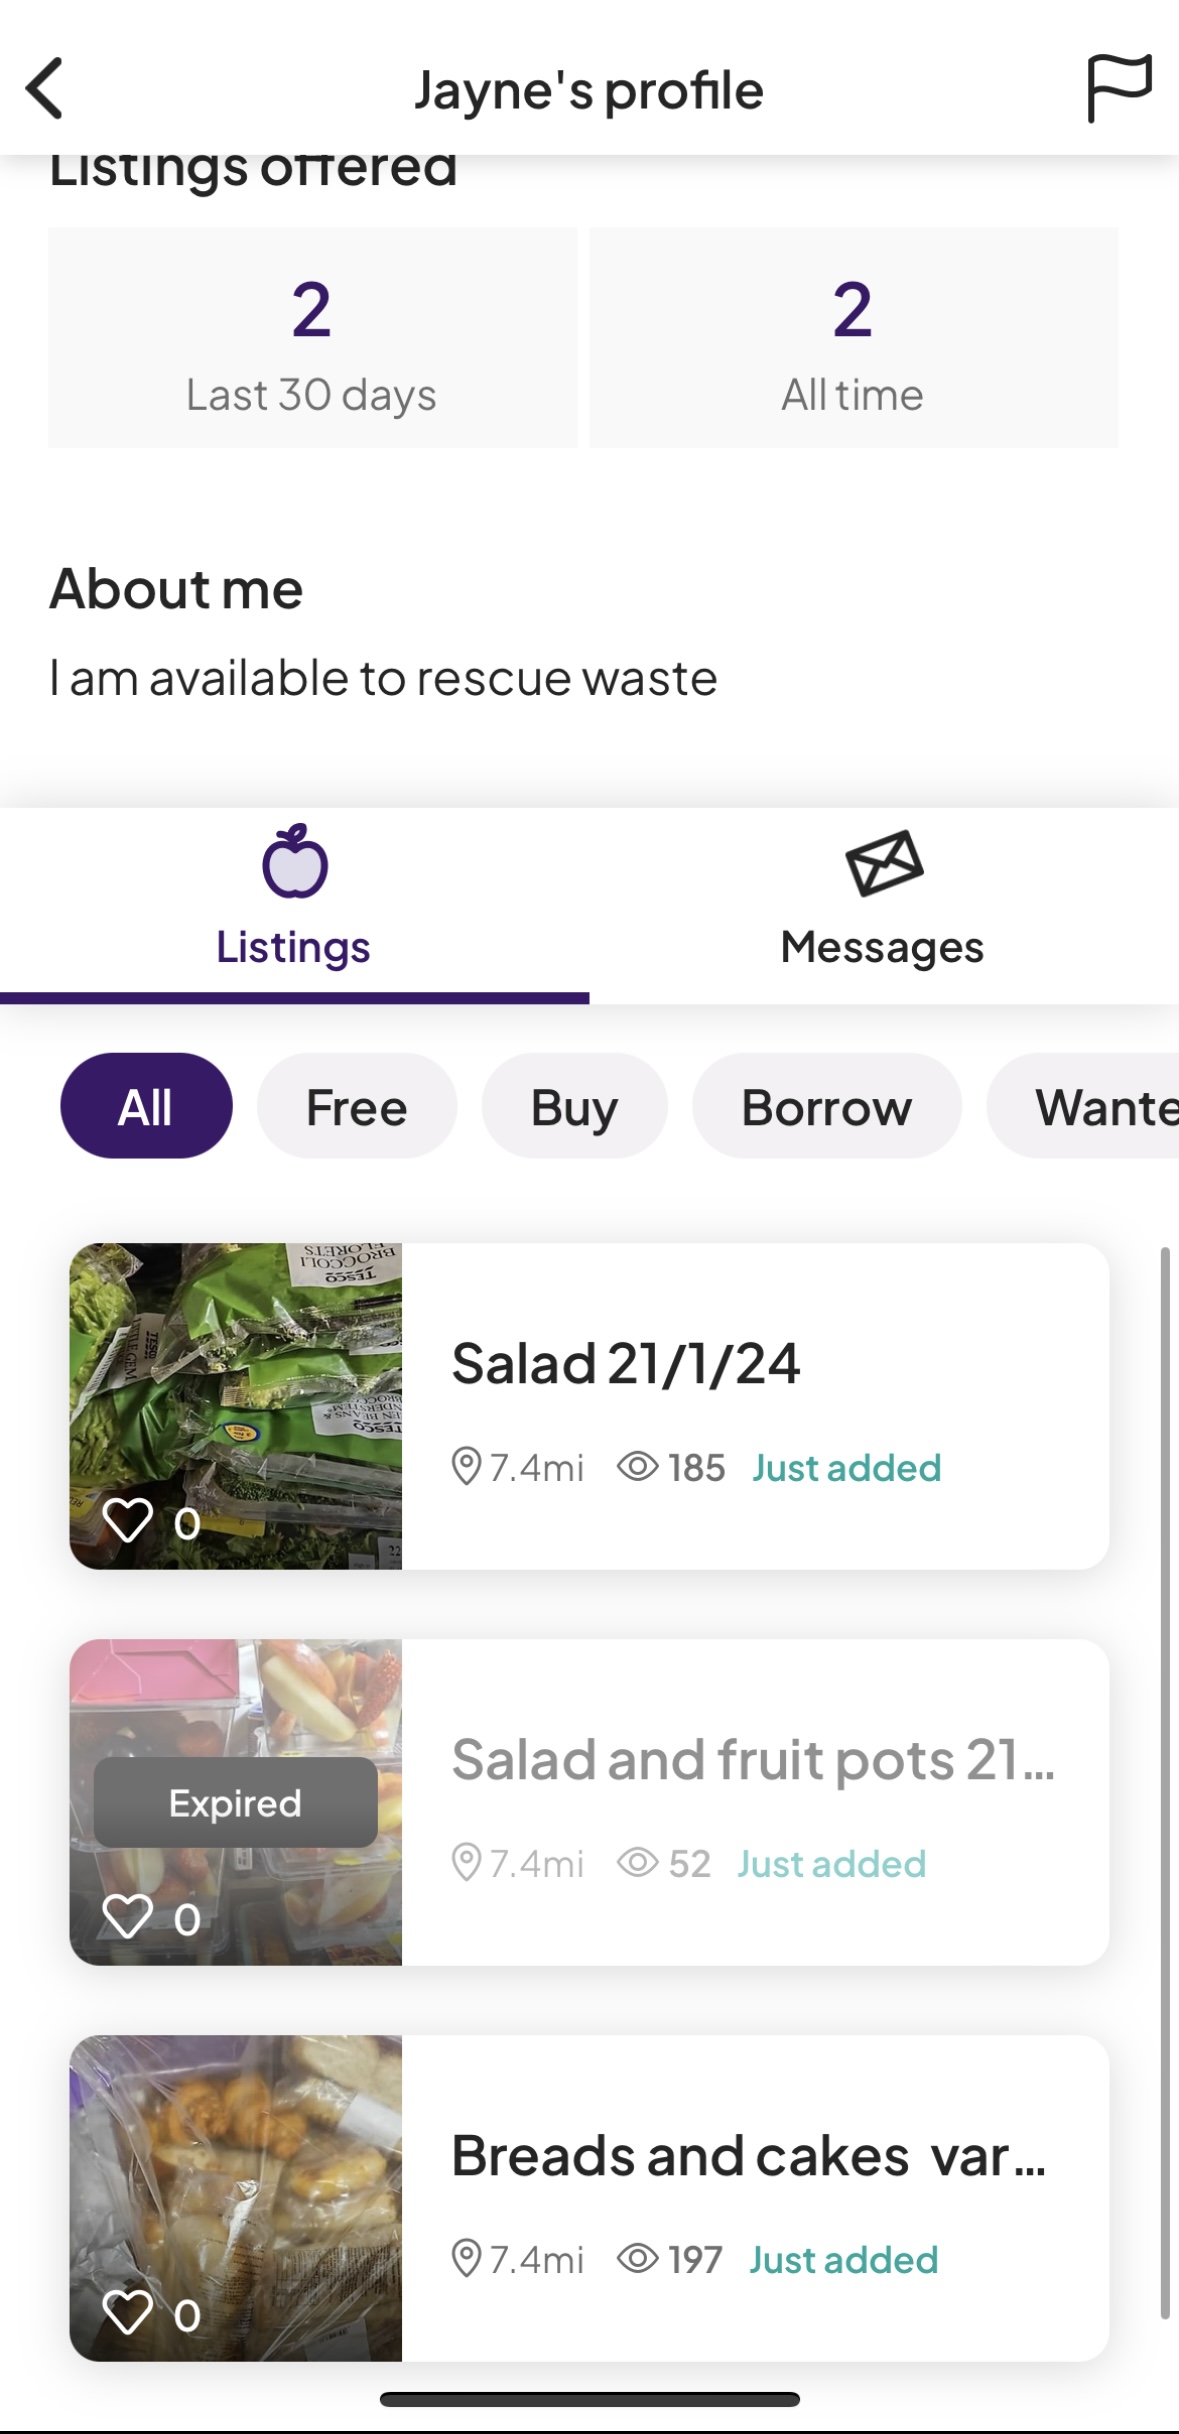Click the listings vertical scrollbar
Viewport: 1179px width, 2434px height.
coord(1164,1780)
